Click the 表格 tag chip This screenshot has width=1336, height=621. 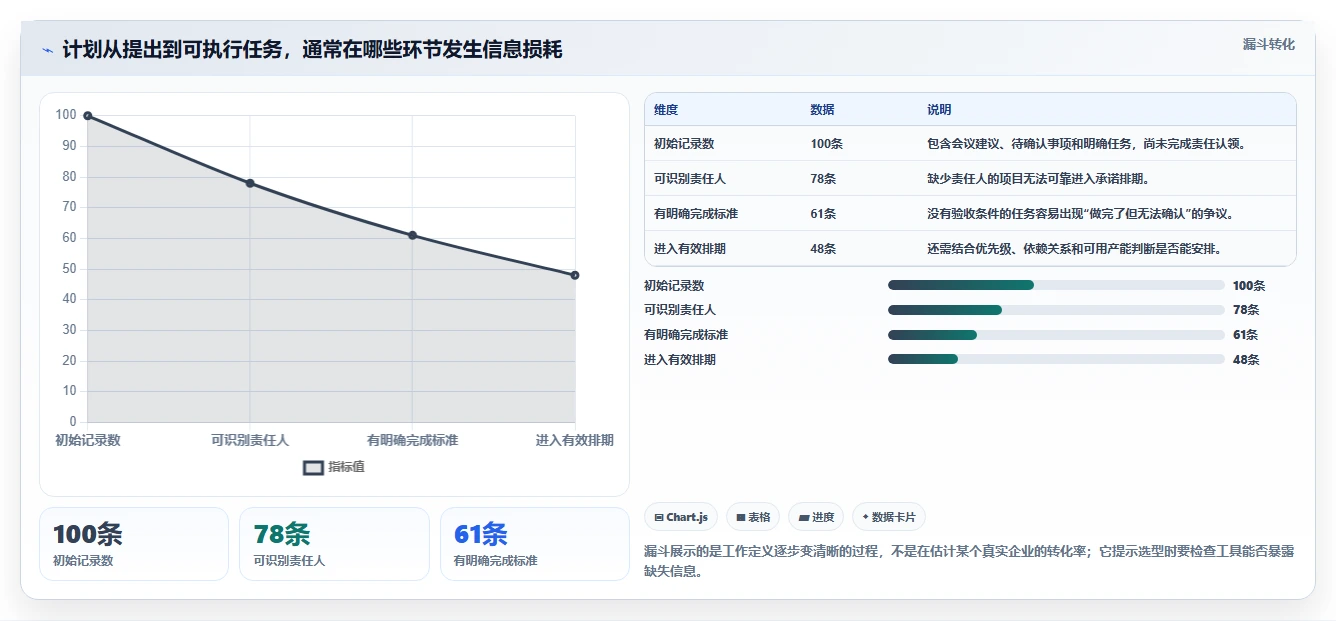(x=753, y=517)
